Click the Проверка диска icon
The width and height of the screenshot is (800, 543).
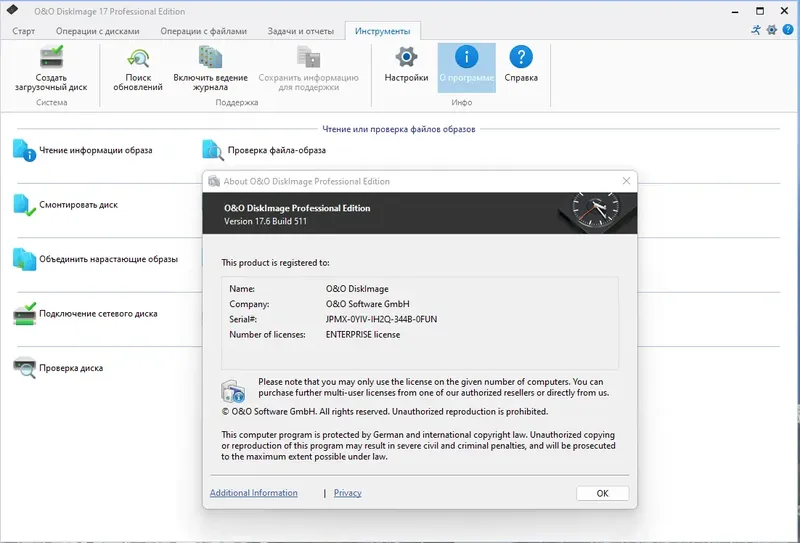(24, 368)
